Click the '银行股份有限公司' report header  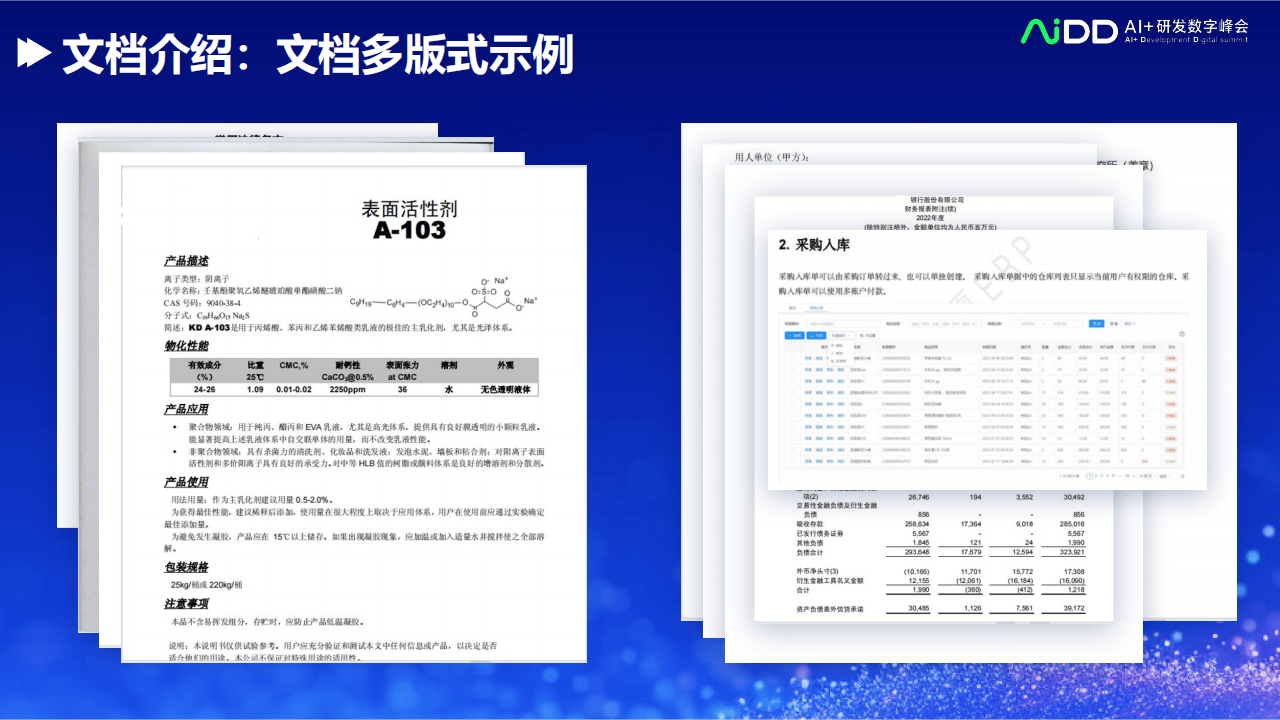937,200
